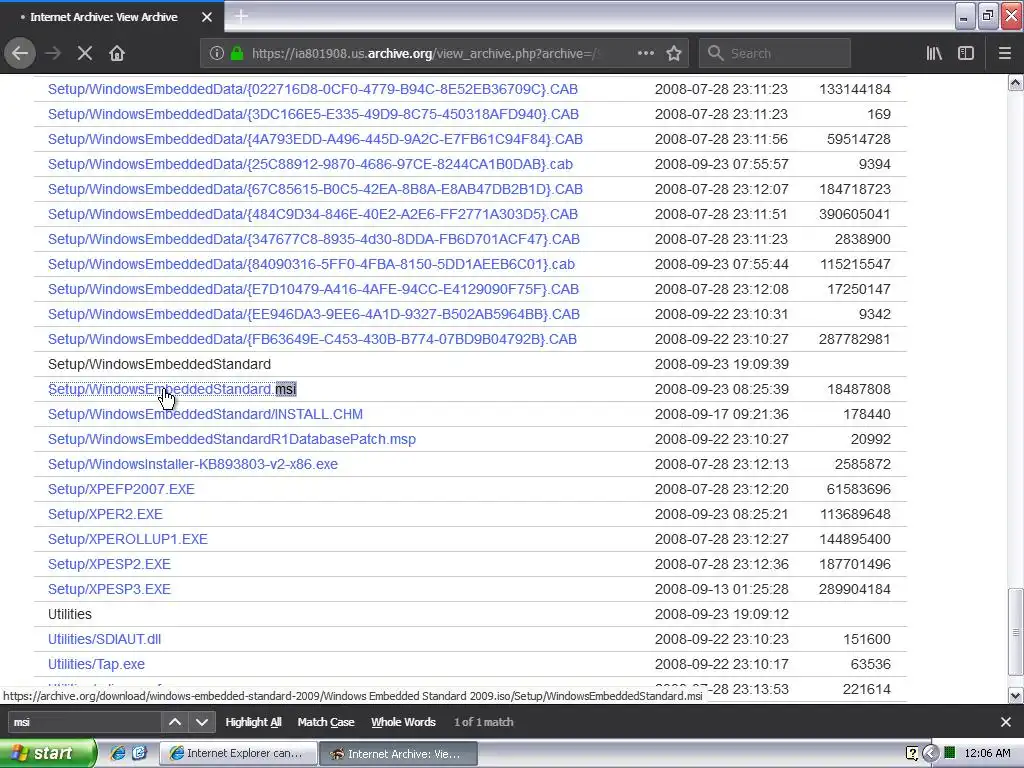Image resolution: width=1024 pixels, height=768 pixels.
Task: Toggle Highlight All in find bar
Action: coord(253,722)
